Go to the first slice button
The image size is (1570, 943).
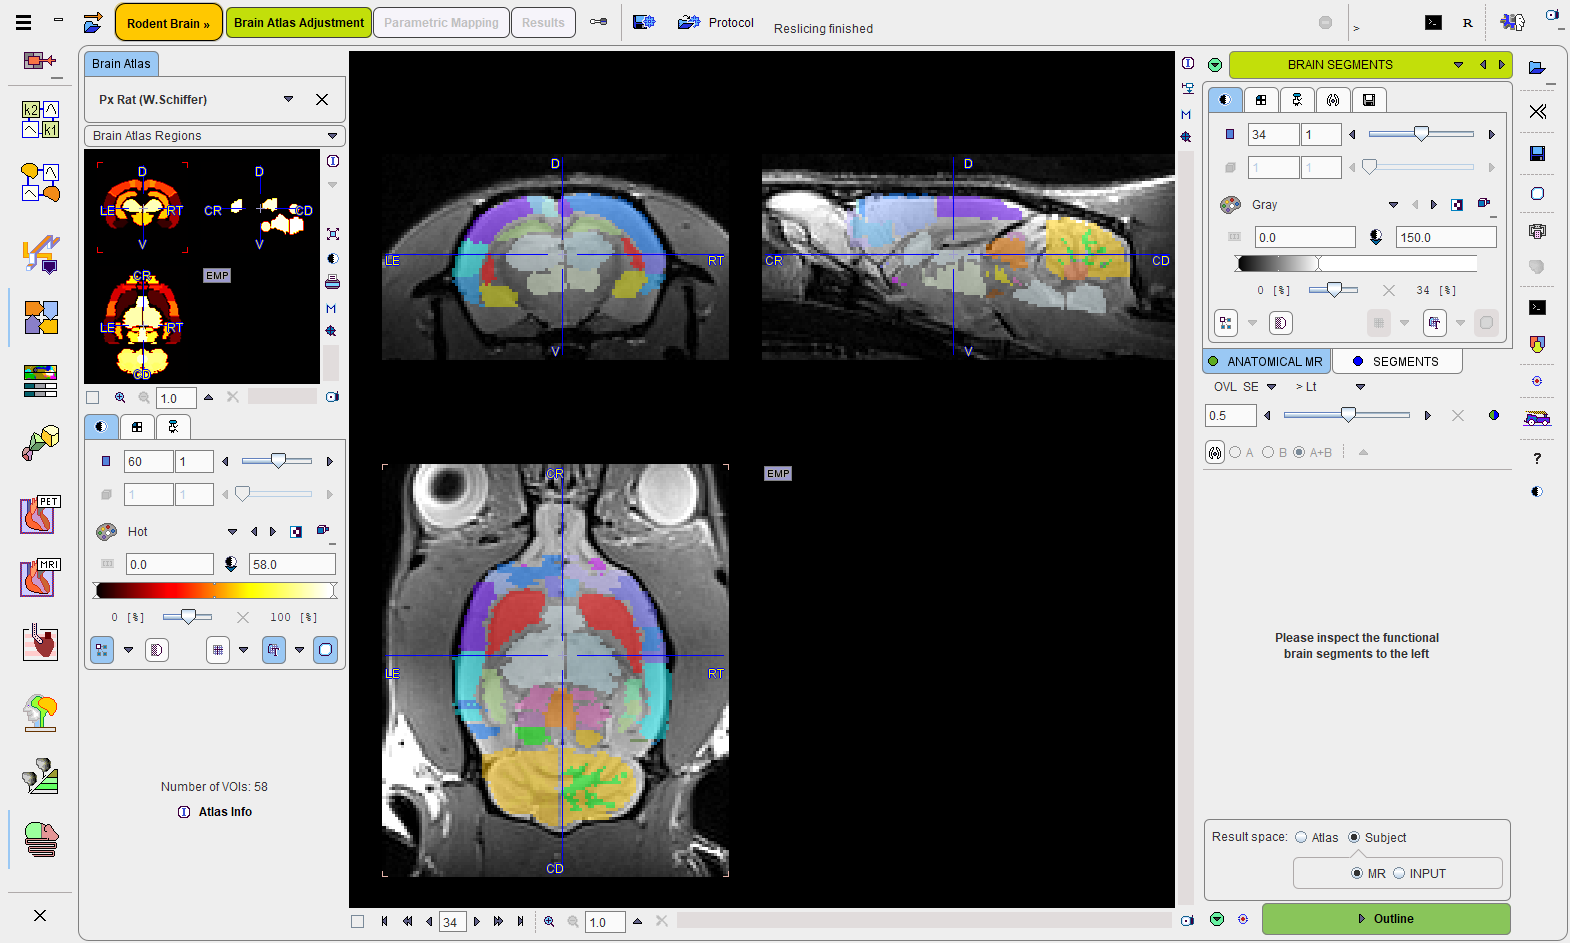[385, 921]
